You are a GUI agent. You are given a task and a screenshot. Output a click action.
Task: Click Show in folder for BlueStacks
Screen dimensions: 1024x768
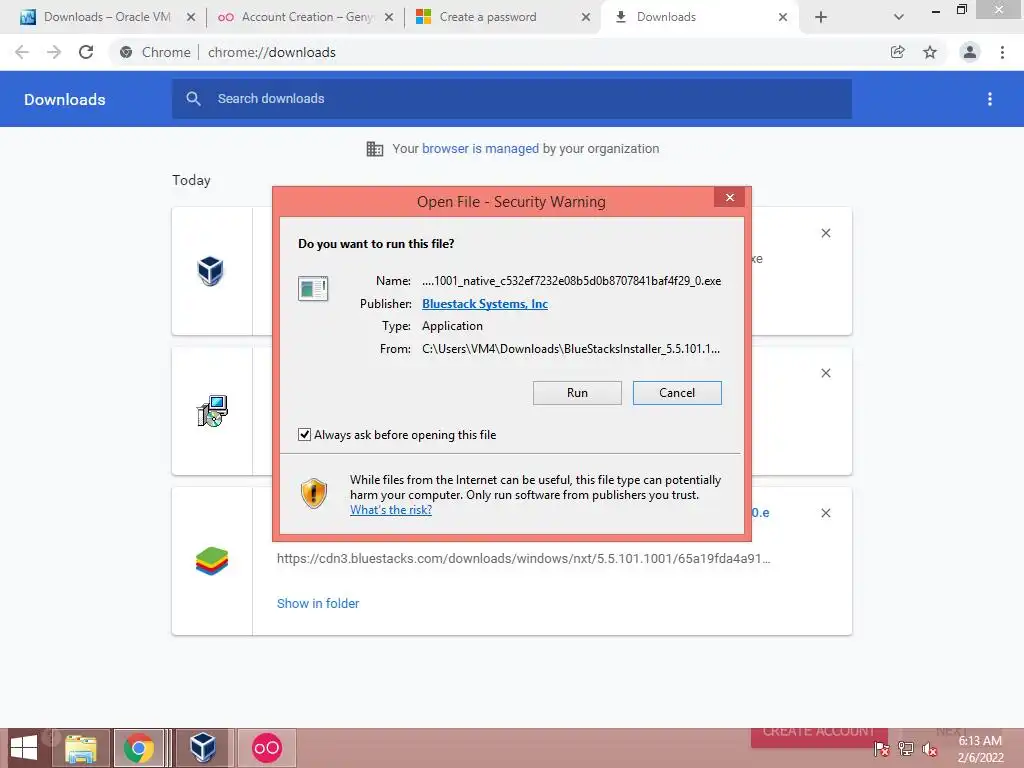coord(318,603)
